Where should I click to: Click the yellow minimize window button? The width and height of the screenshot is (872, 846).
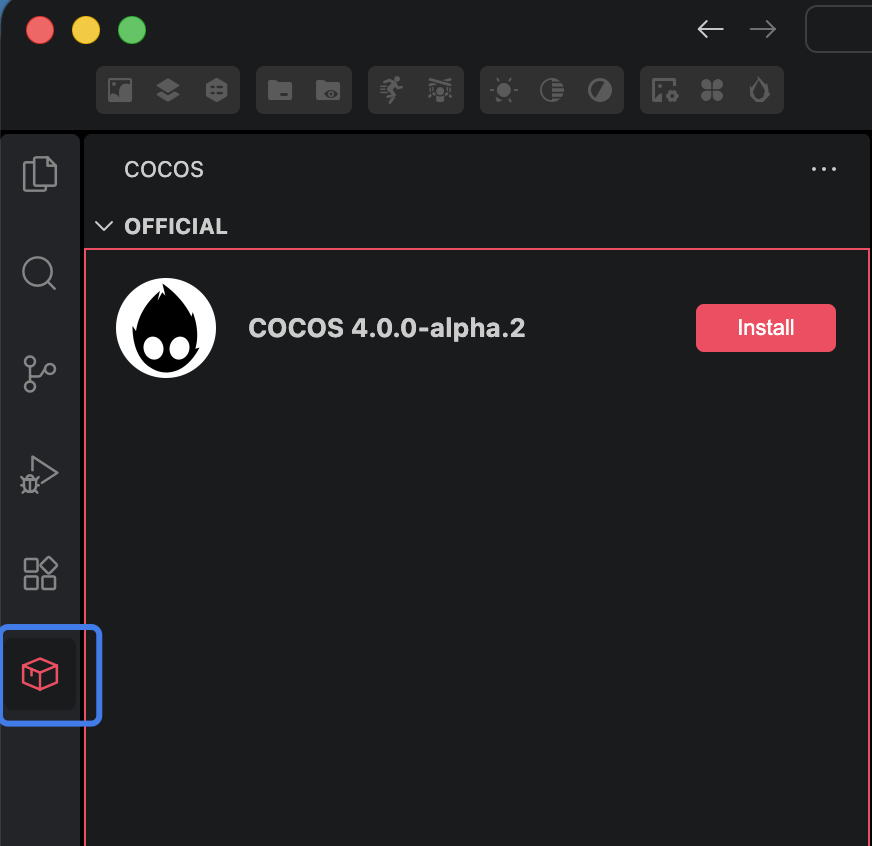(86, 30)
